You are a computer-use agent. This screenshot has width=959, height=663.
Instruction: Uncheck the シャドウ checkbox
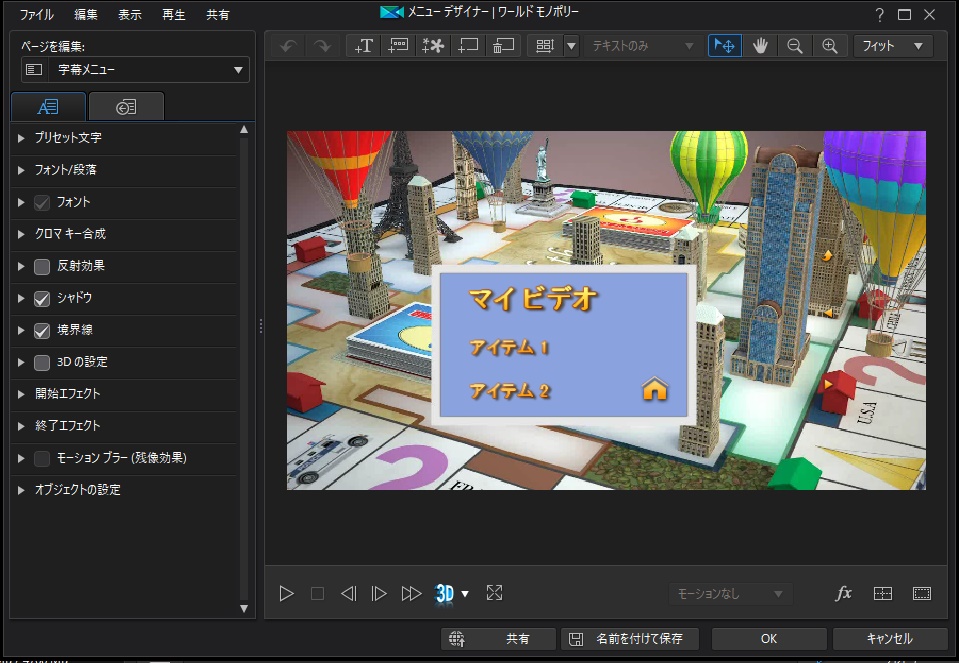[x=42, y=298]
